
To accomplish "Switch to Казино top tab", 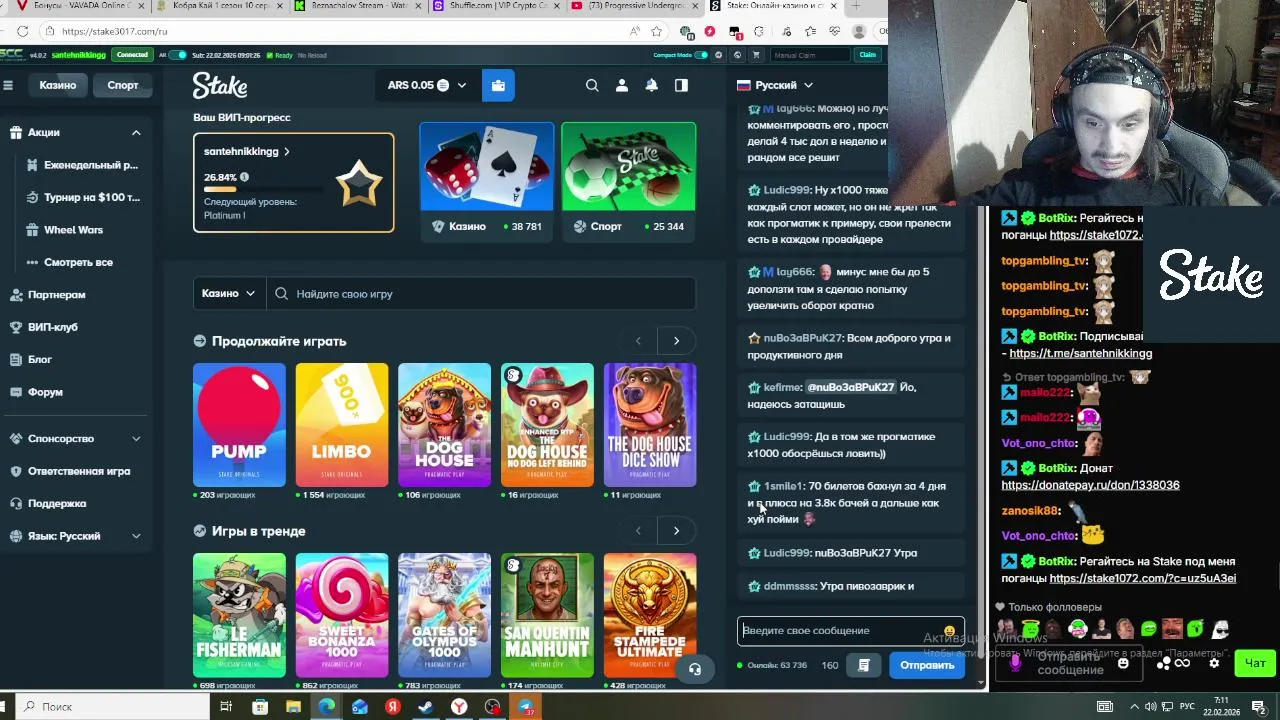I will click(x=58, y=85).
